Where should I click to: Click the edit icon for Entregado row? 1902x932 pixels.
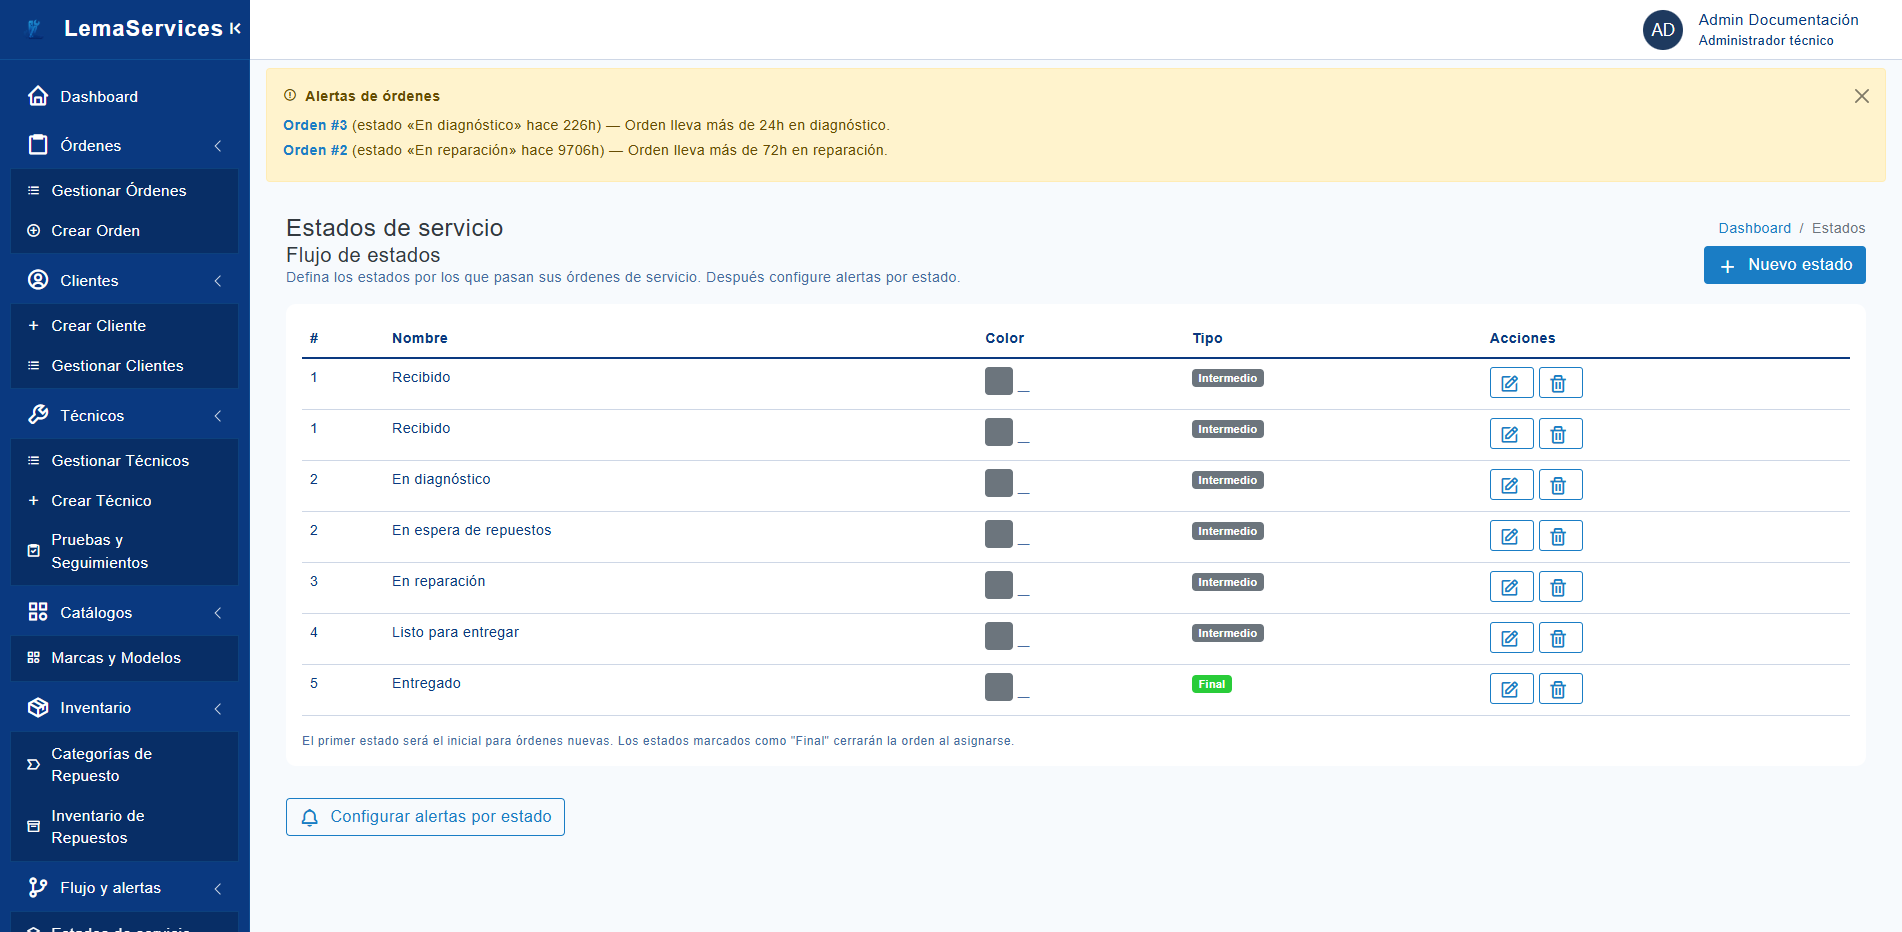[1510, 689]
